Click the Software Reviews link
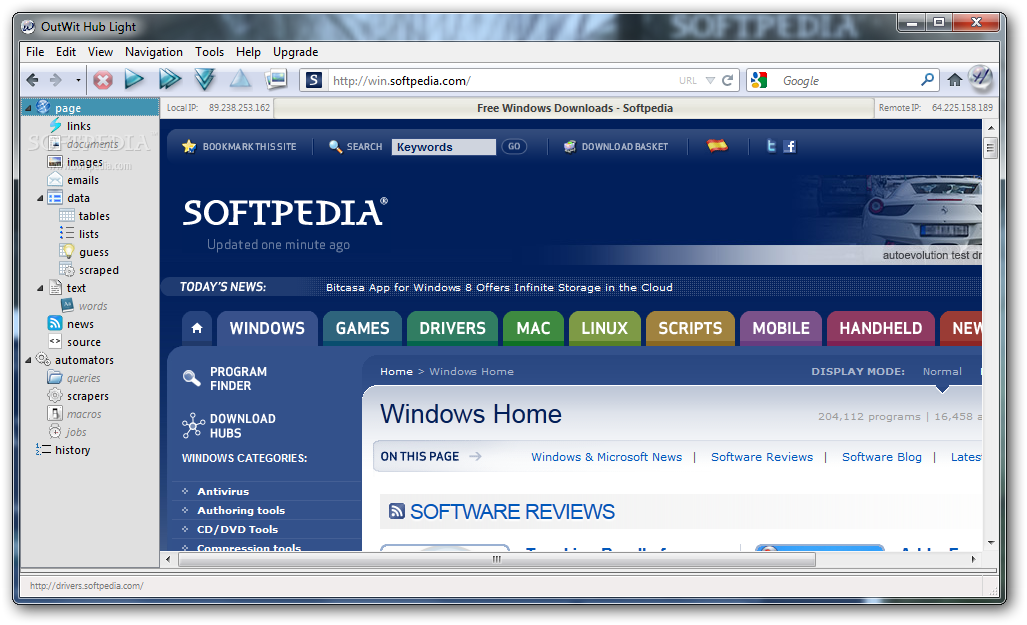The image size is (1027, 625). pos(762,457)
